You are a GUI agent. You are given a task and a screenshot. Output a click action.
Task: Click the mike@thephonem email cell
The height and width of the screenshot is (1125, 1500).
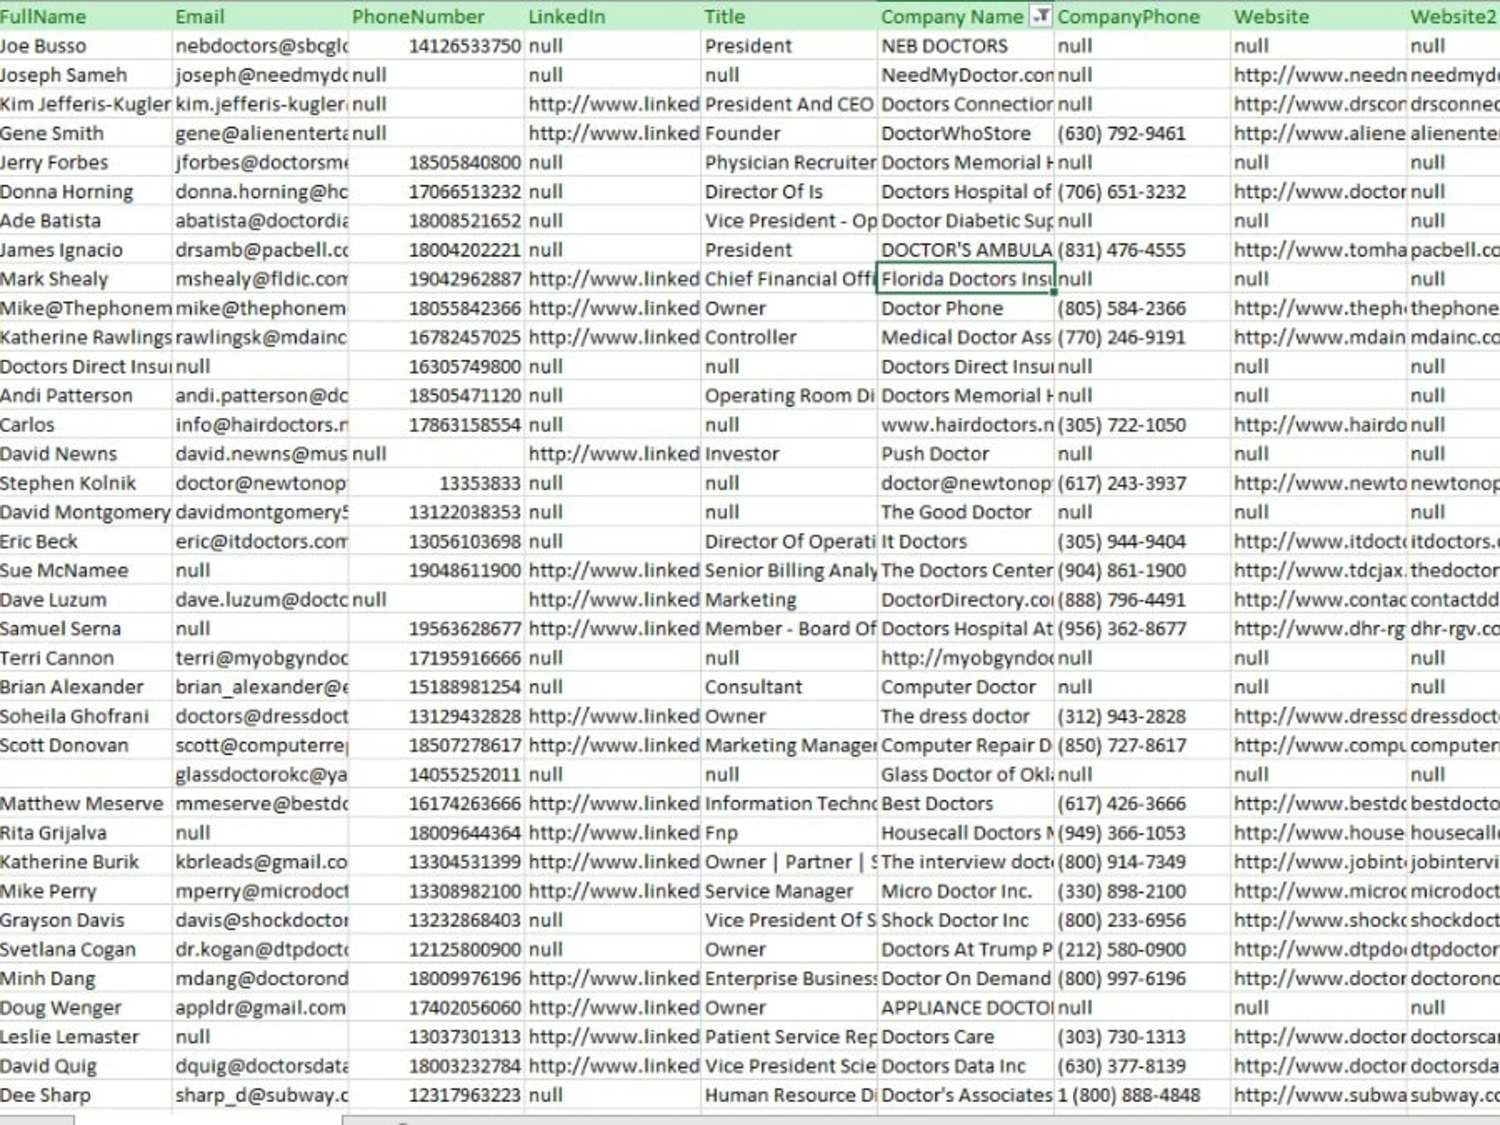pyautogui.click(x=261, y=308)
